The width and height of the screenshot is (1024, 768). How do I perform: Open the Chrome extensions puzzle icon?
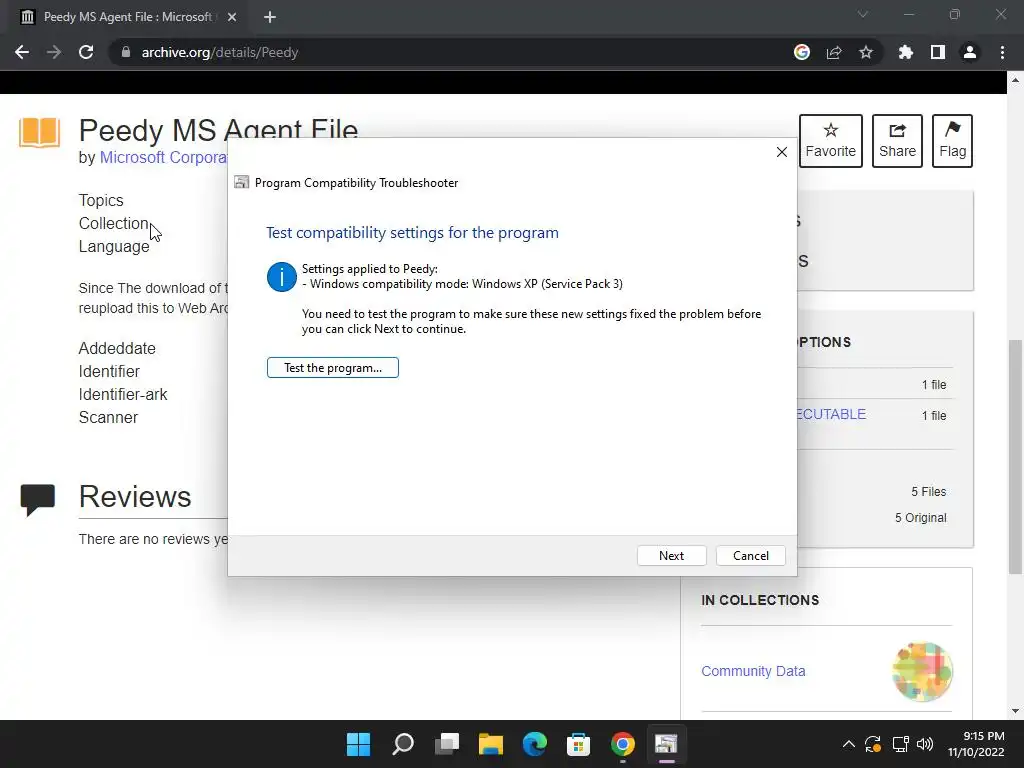click(x=906, y=52)
